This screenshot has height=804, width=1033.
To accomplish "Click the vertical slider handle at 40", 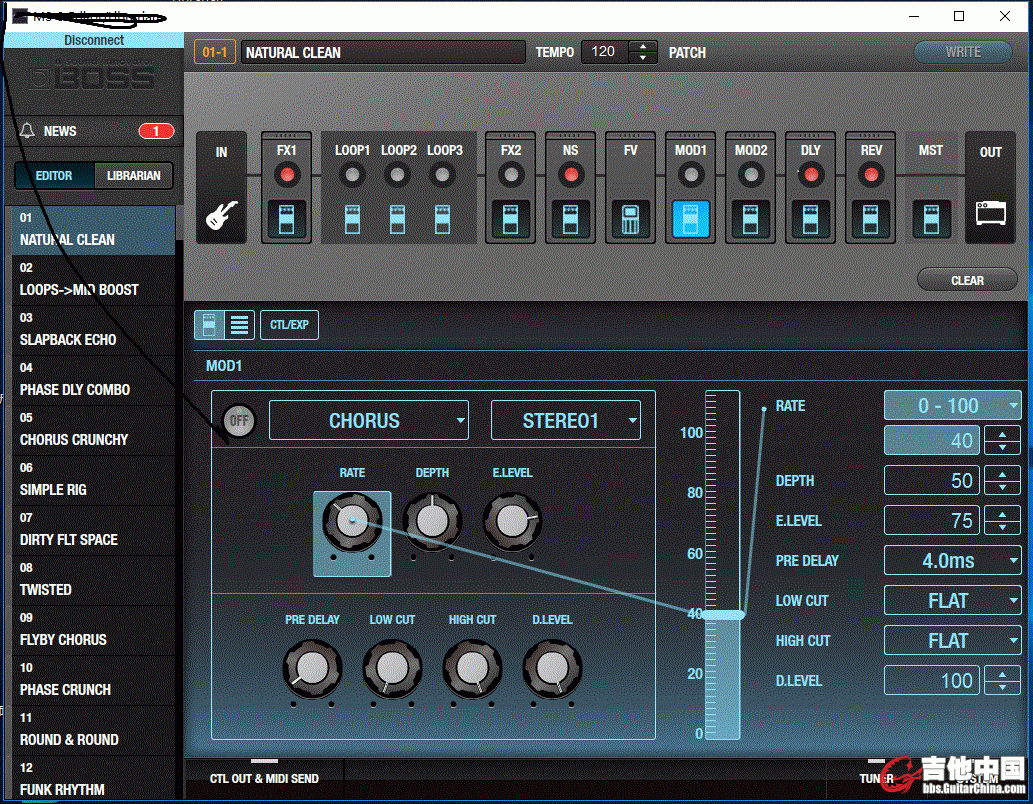I will [x=723, y=615].
